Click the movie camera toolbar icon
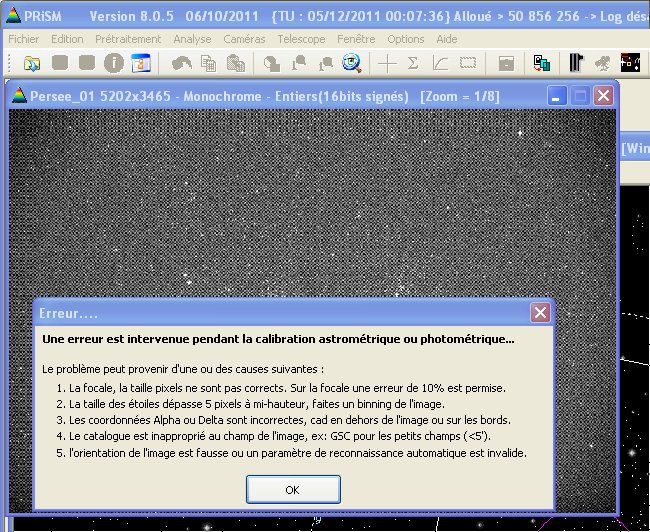 [x=603, y=63]
